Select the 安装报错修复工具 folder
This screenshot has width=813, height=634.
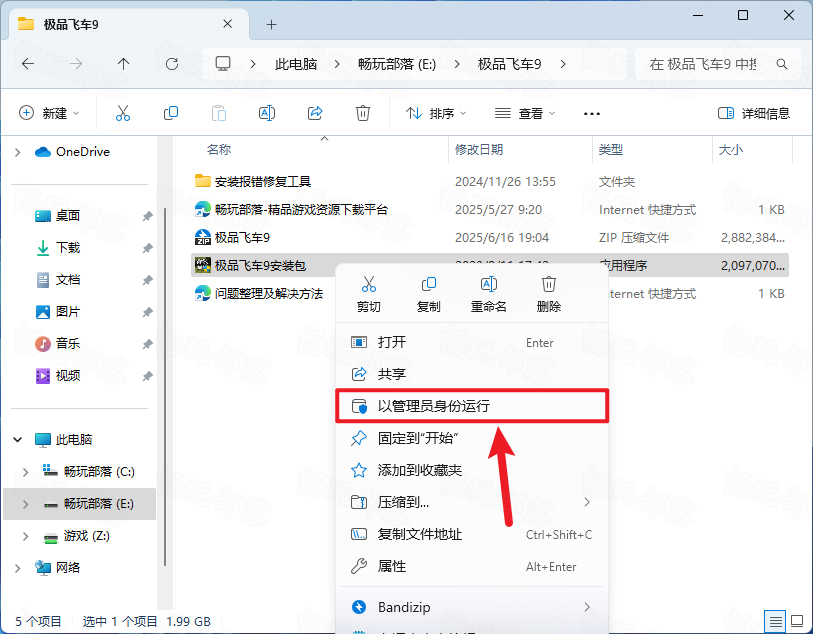(x=262, y=181)
